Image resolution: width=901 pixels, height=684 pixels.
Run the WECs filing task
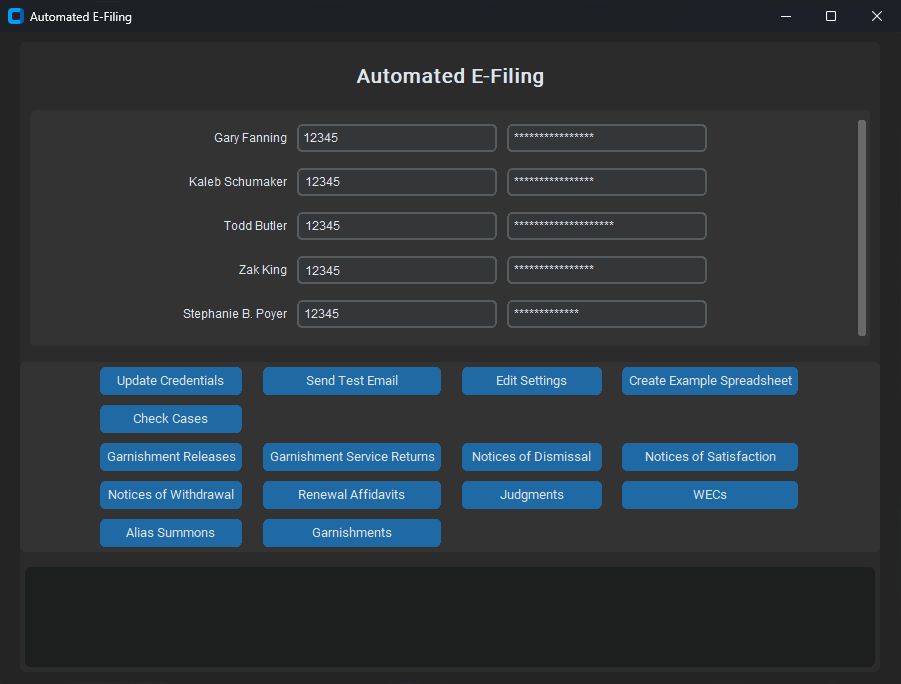(x=709, y=495)
